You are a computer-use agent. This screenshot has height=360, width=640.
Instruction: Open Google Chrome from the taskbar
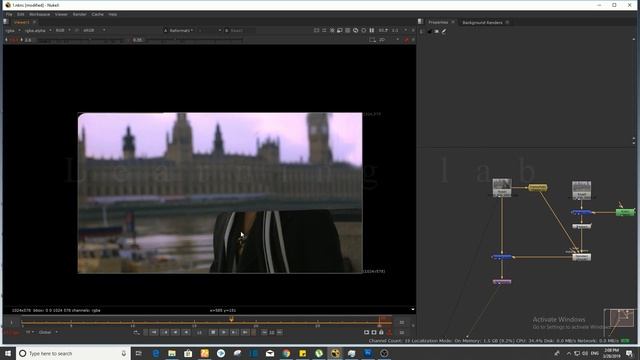click(286, 353)
